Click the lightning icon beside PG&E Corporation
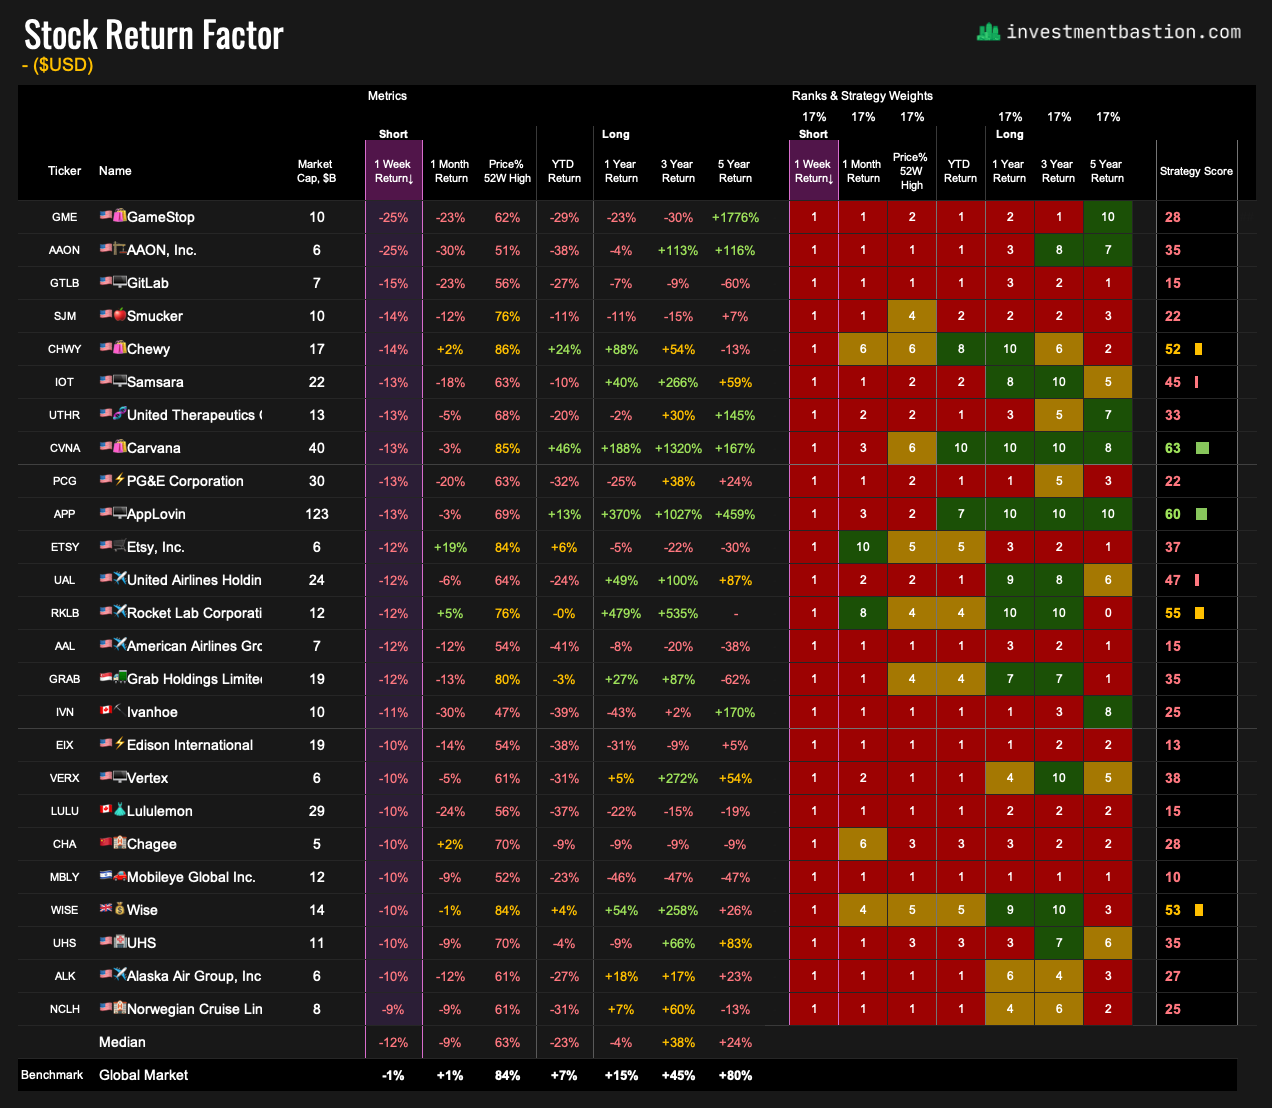Image resolution: width=1272 pixels, height=1108 pixels. coord(120,480)
